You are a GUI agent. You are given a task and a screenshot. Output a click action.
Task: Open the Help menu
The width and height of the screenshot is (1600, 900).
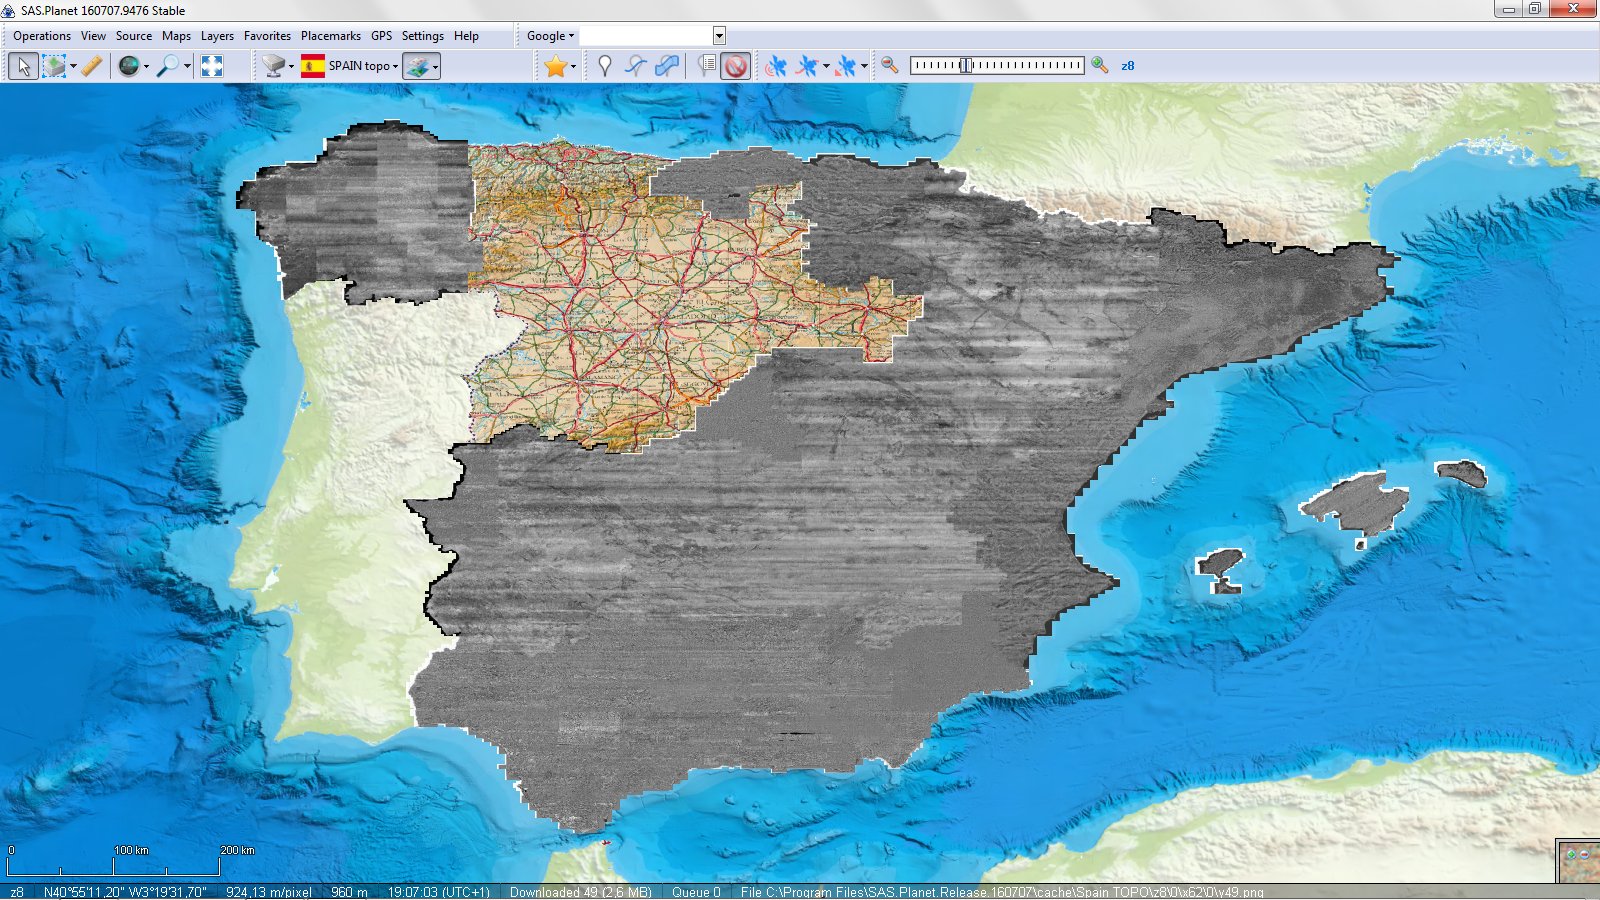466,36
